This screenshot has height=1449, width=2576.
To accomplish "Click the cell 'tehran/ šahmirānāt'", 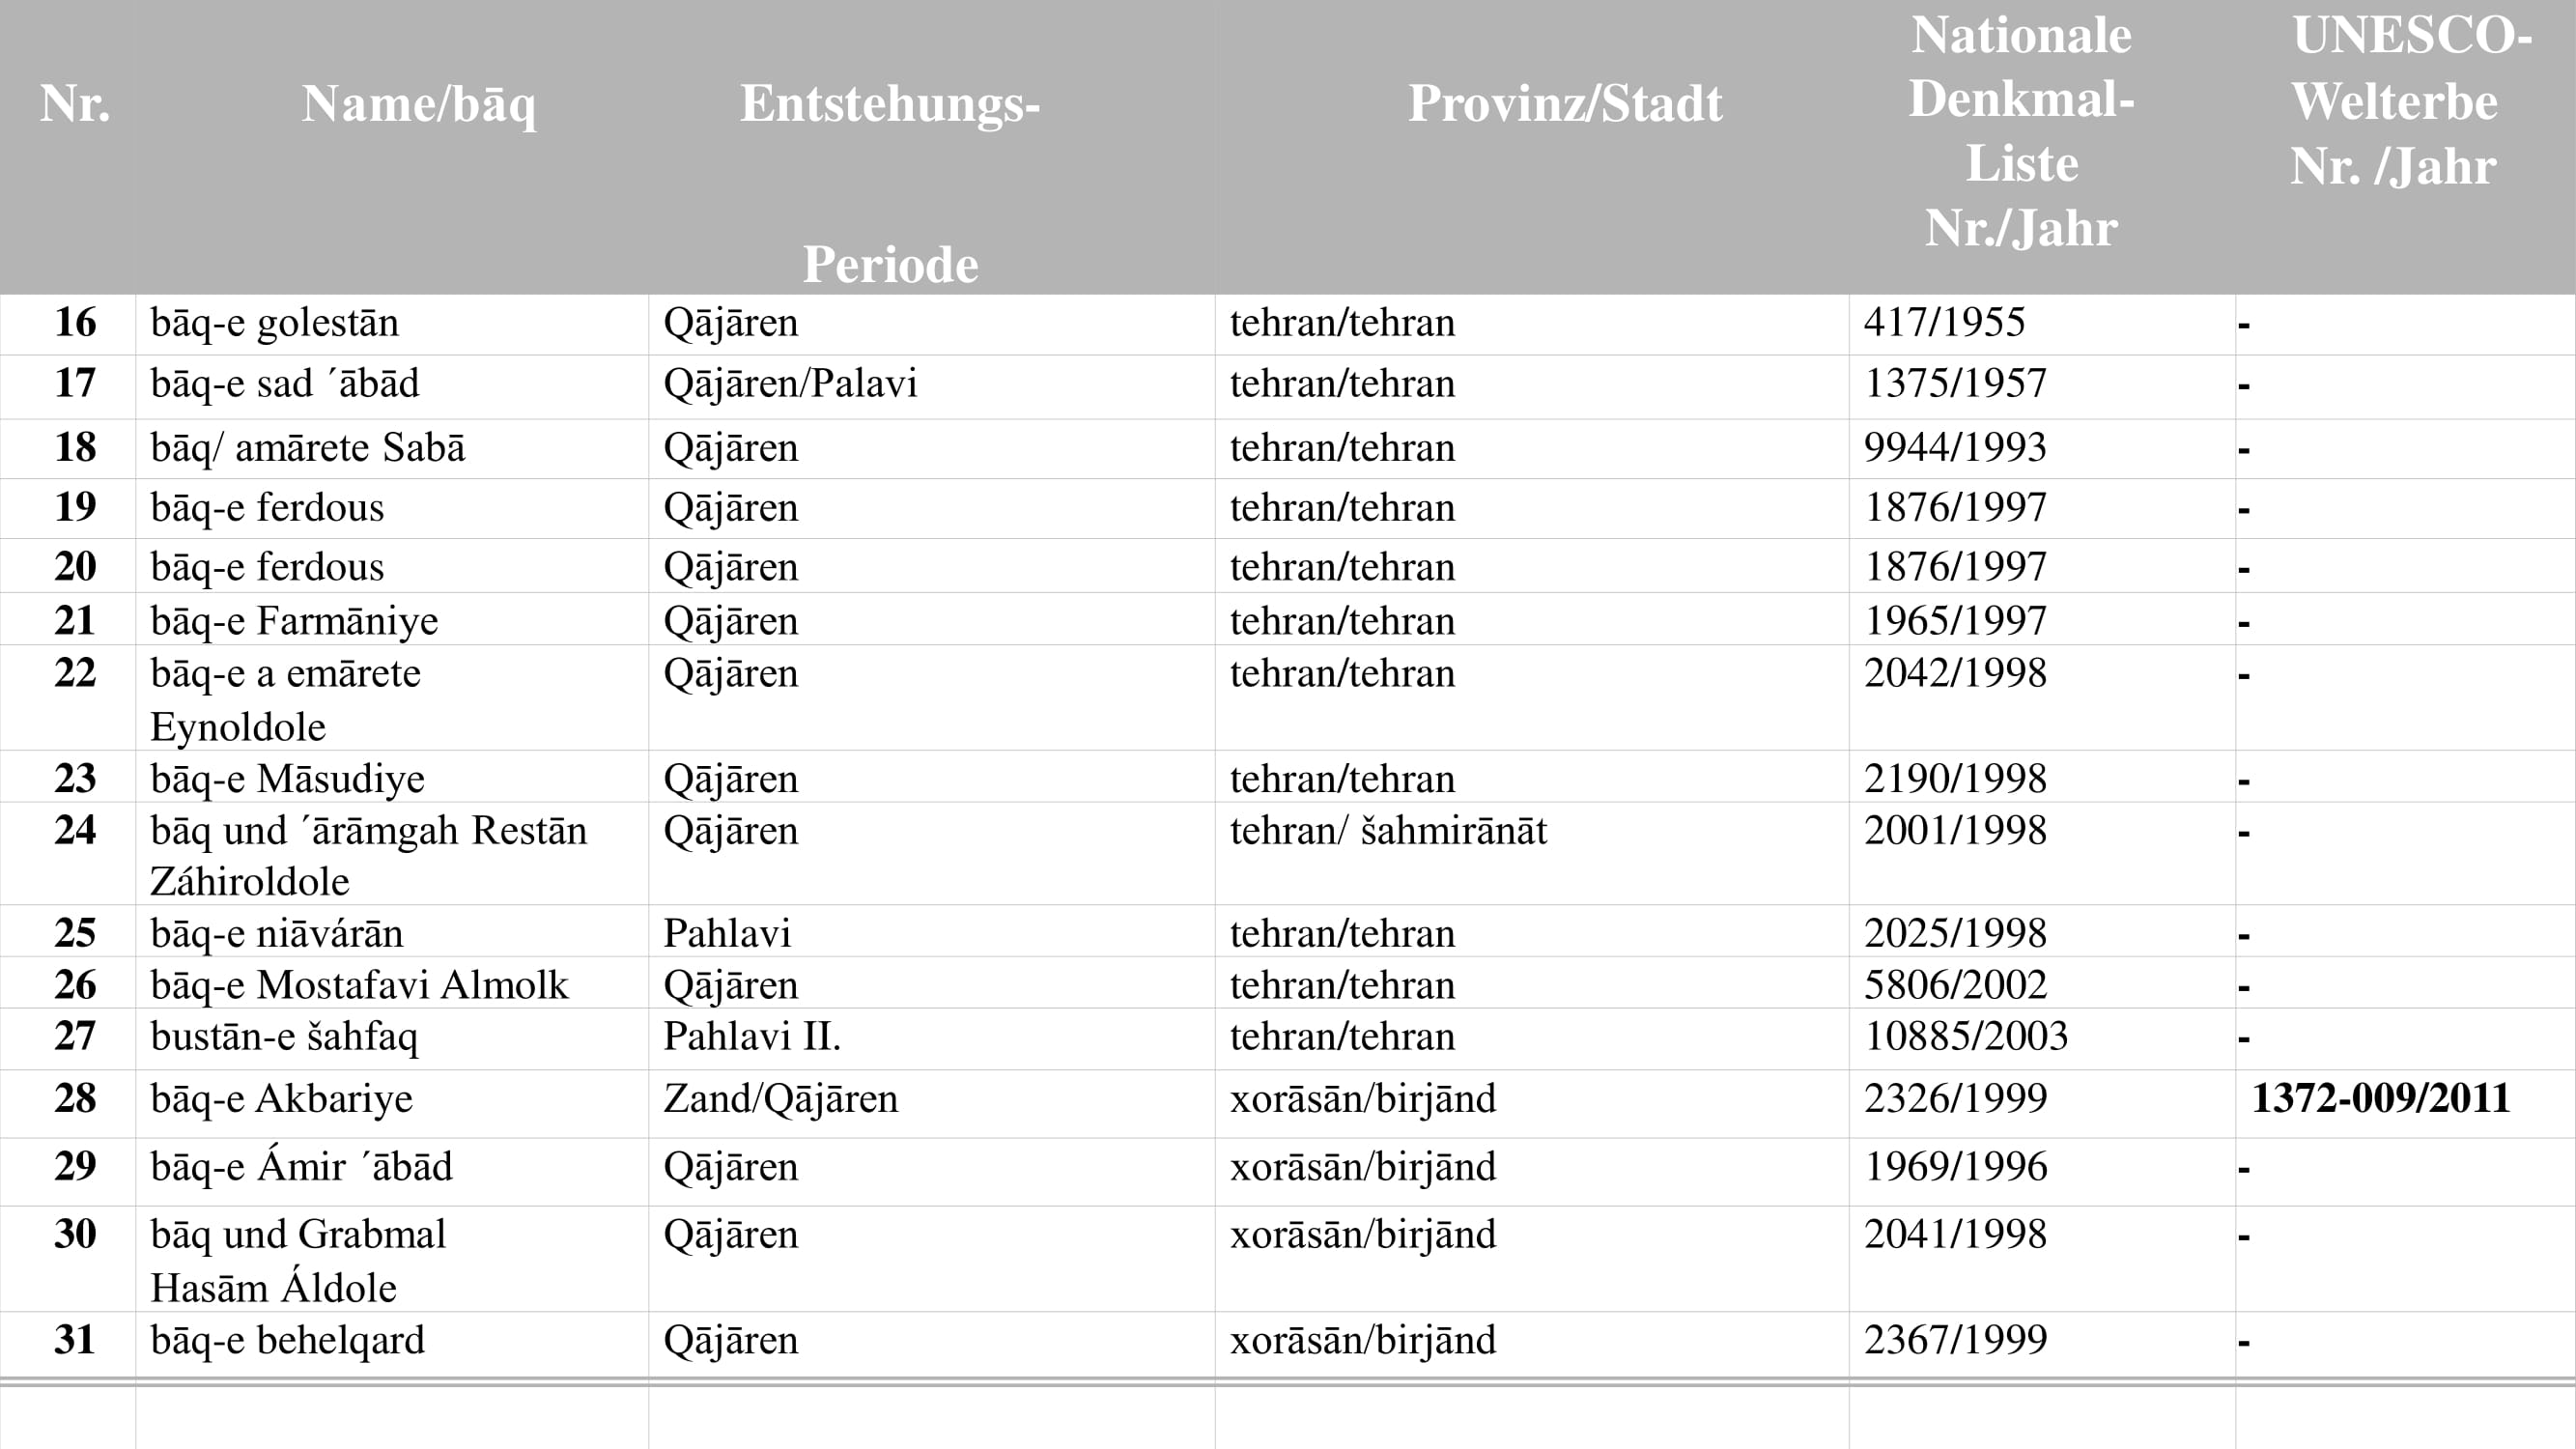I will point(1388,830).
